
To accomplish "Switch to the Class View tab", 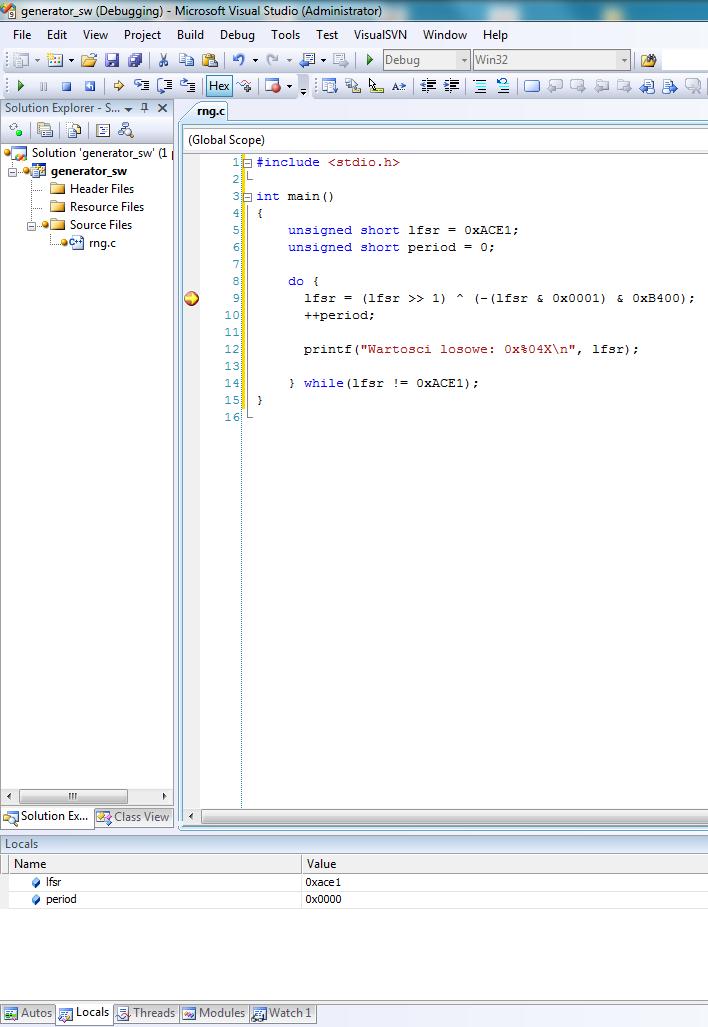I will (x=133, y=817).
